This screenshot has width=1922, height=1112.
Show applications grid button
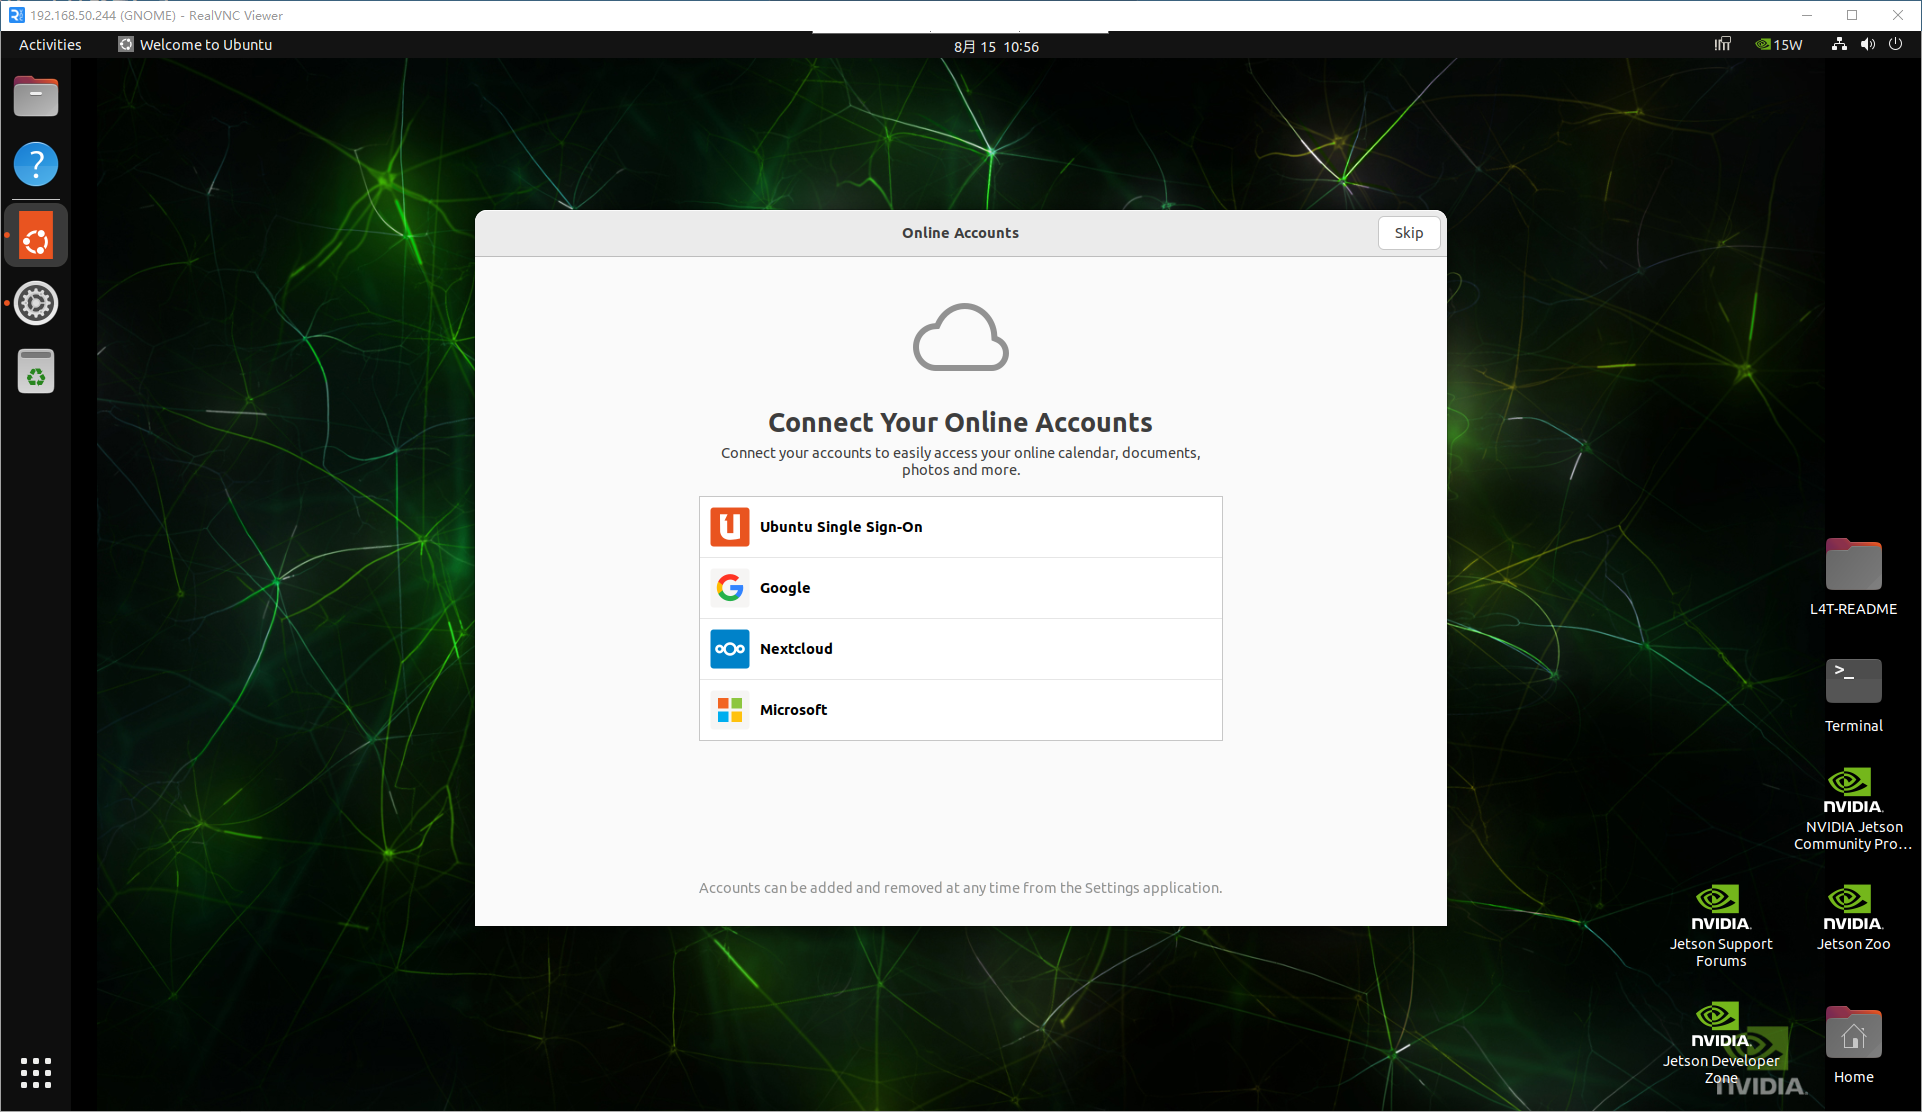36,1072
